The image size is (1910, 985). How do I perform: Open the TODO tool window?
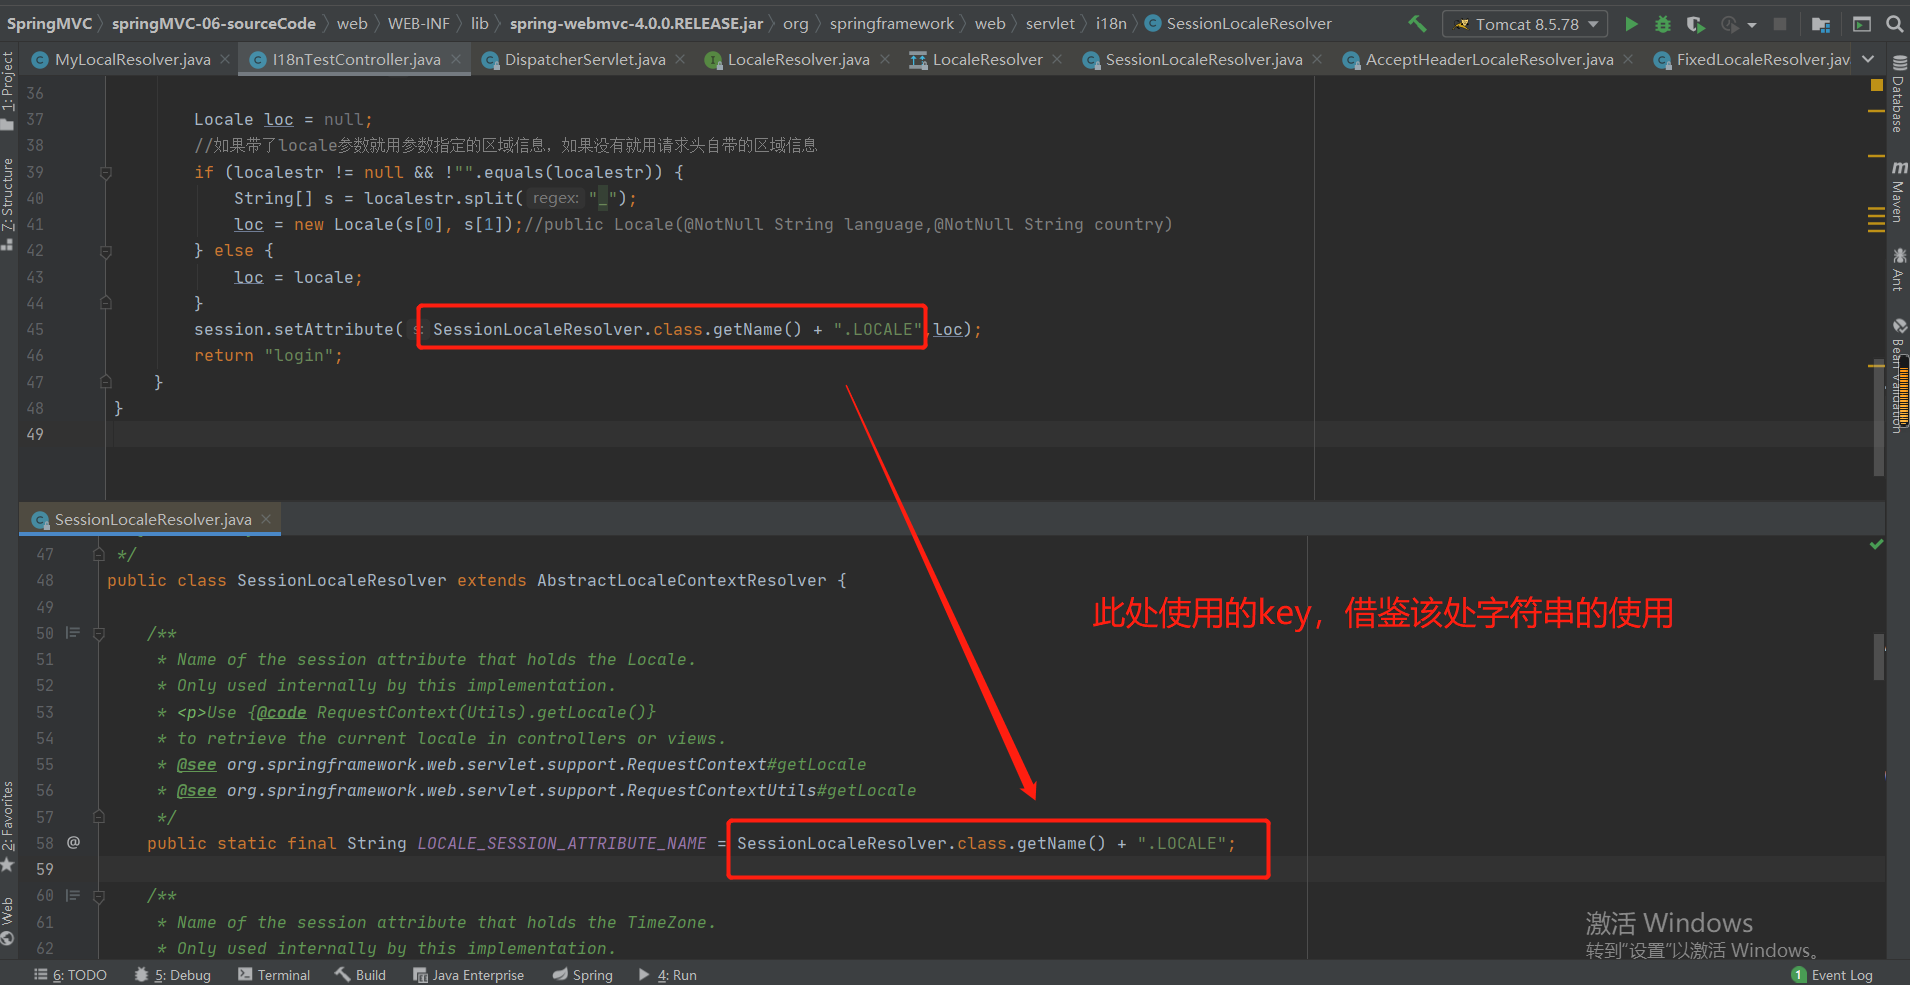[70, 975]
